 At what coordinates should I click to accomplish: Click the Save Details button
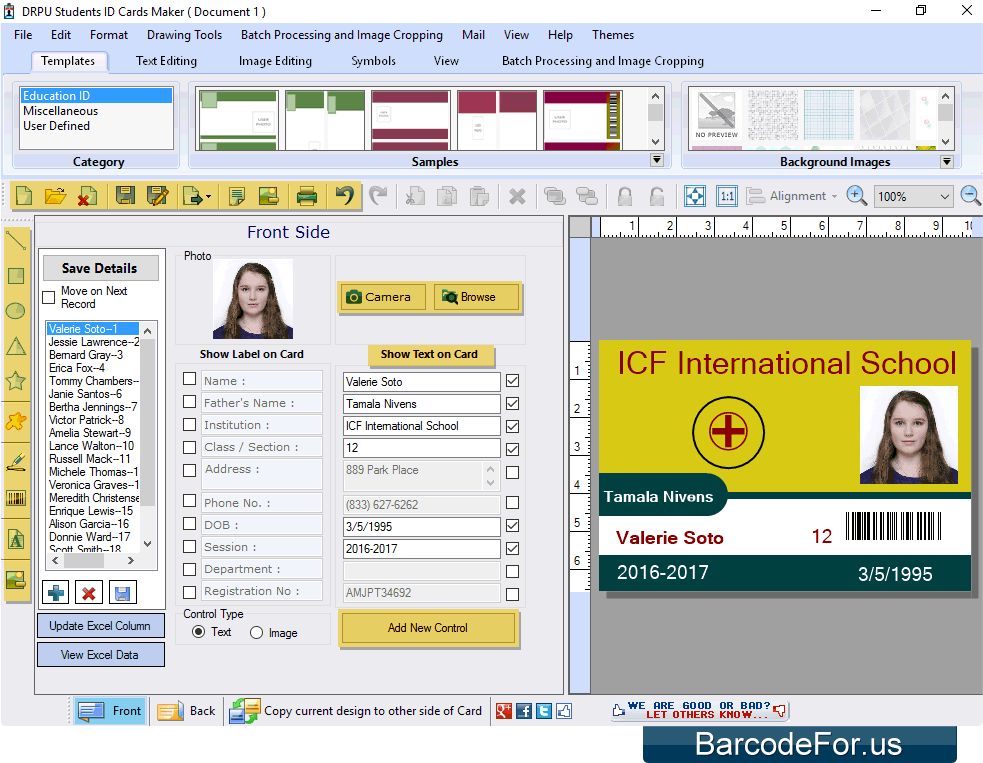click(100, 268)
